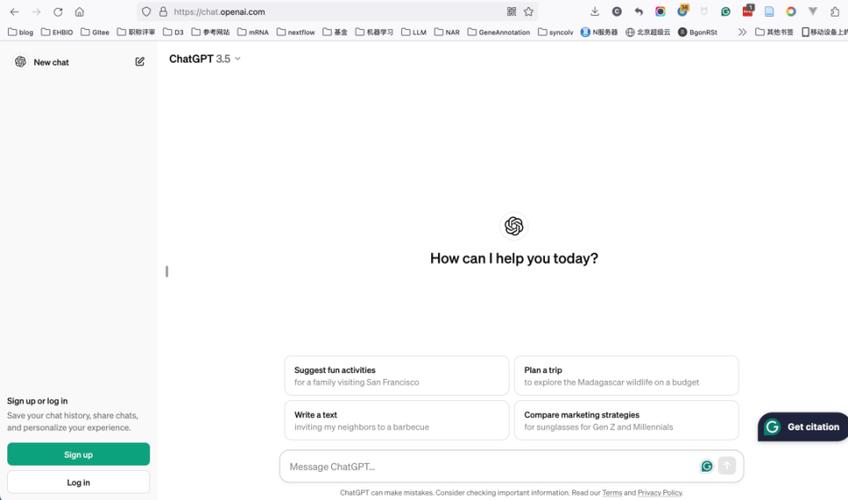Expand the ChatGPT 3.5 model dropdown
The width and height of the screenshot is (848, 500).
(x=204, y=58)
